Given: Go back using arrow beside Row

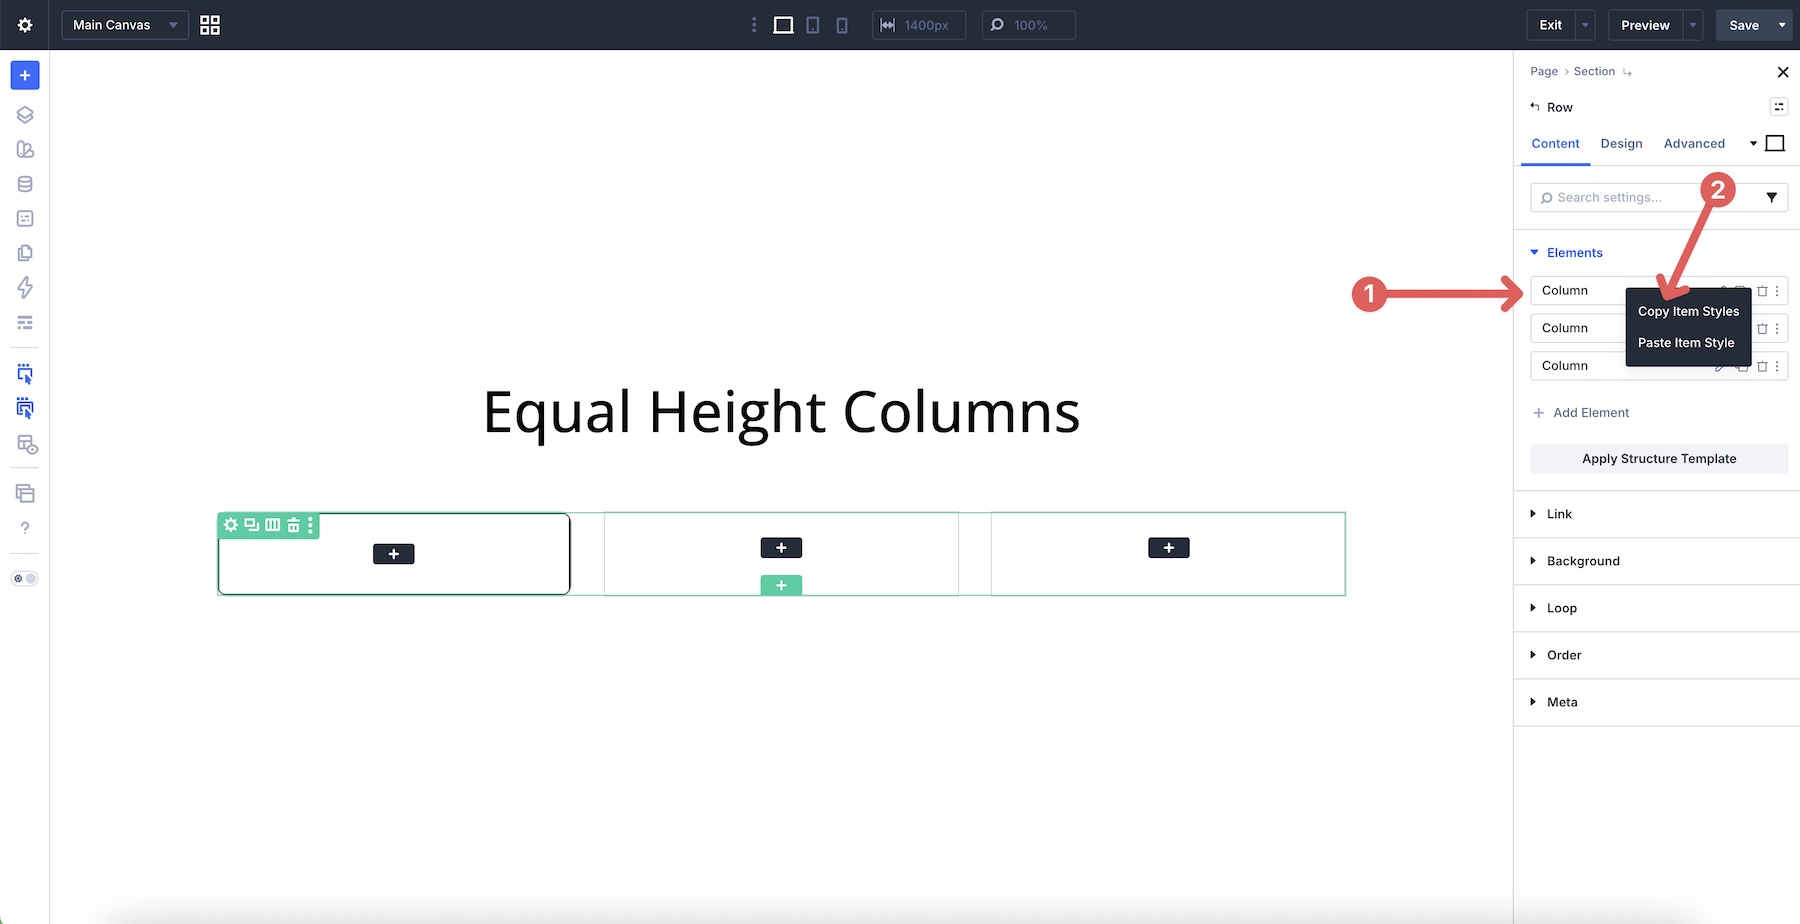Looking at the screenshot, I should [1535, 106].
